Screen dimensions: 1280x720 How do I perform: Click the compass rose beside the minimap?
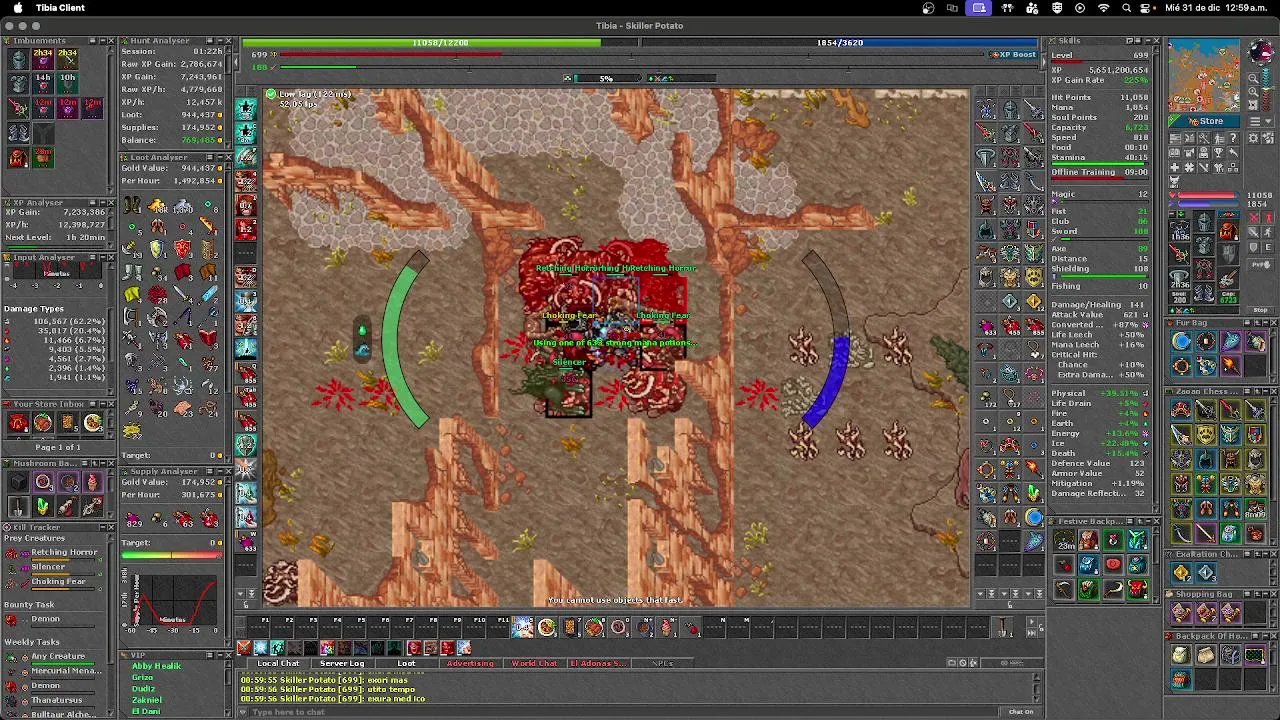(1259, 52)
